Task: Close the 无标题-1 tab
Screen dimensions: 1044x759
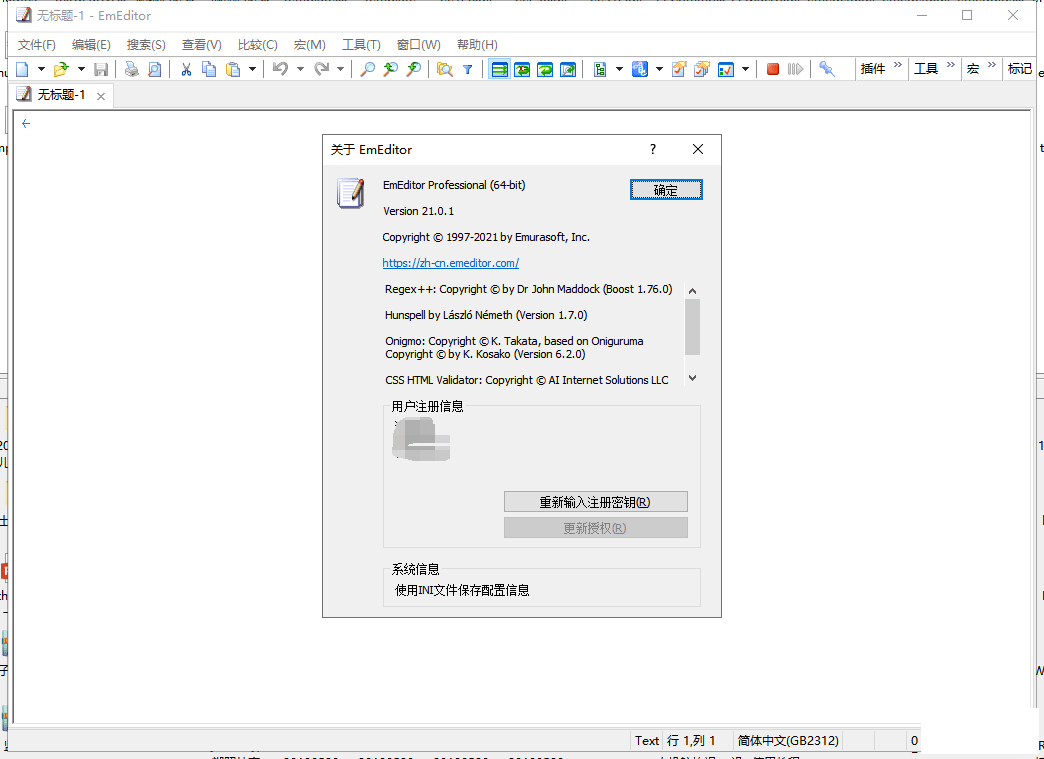Action: pyautogui.click(x=101, y=96)
